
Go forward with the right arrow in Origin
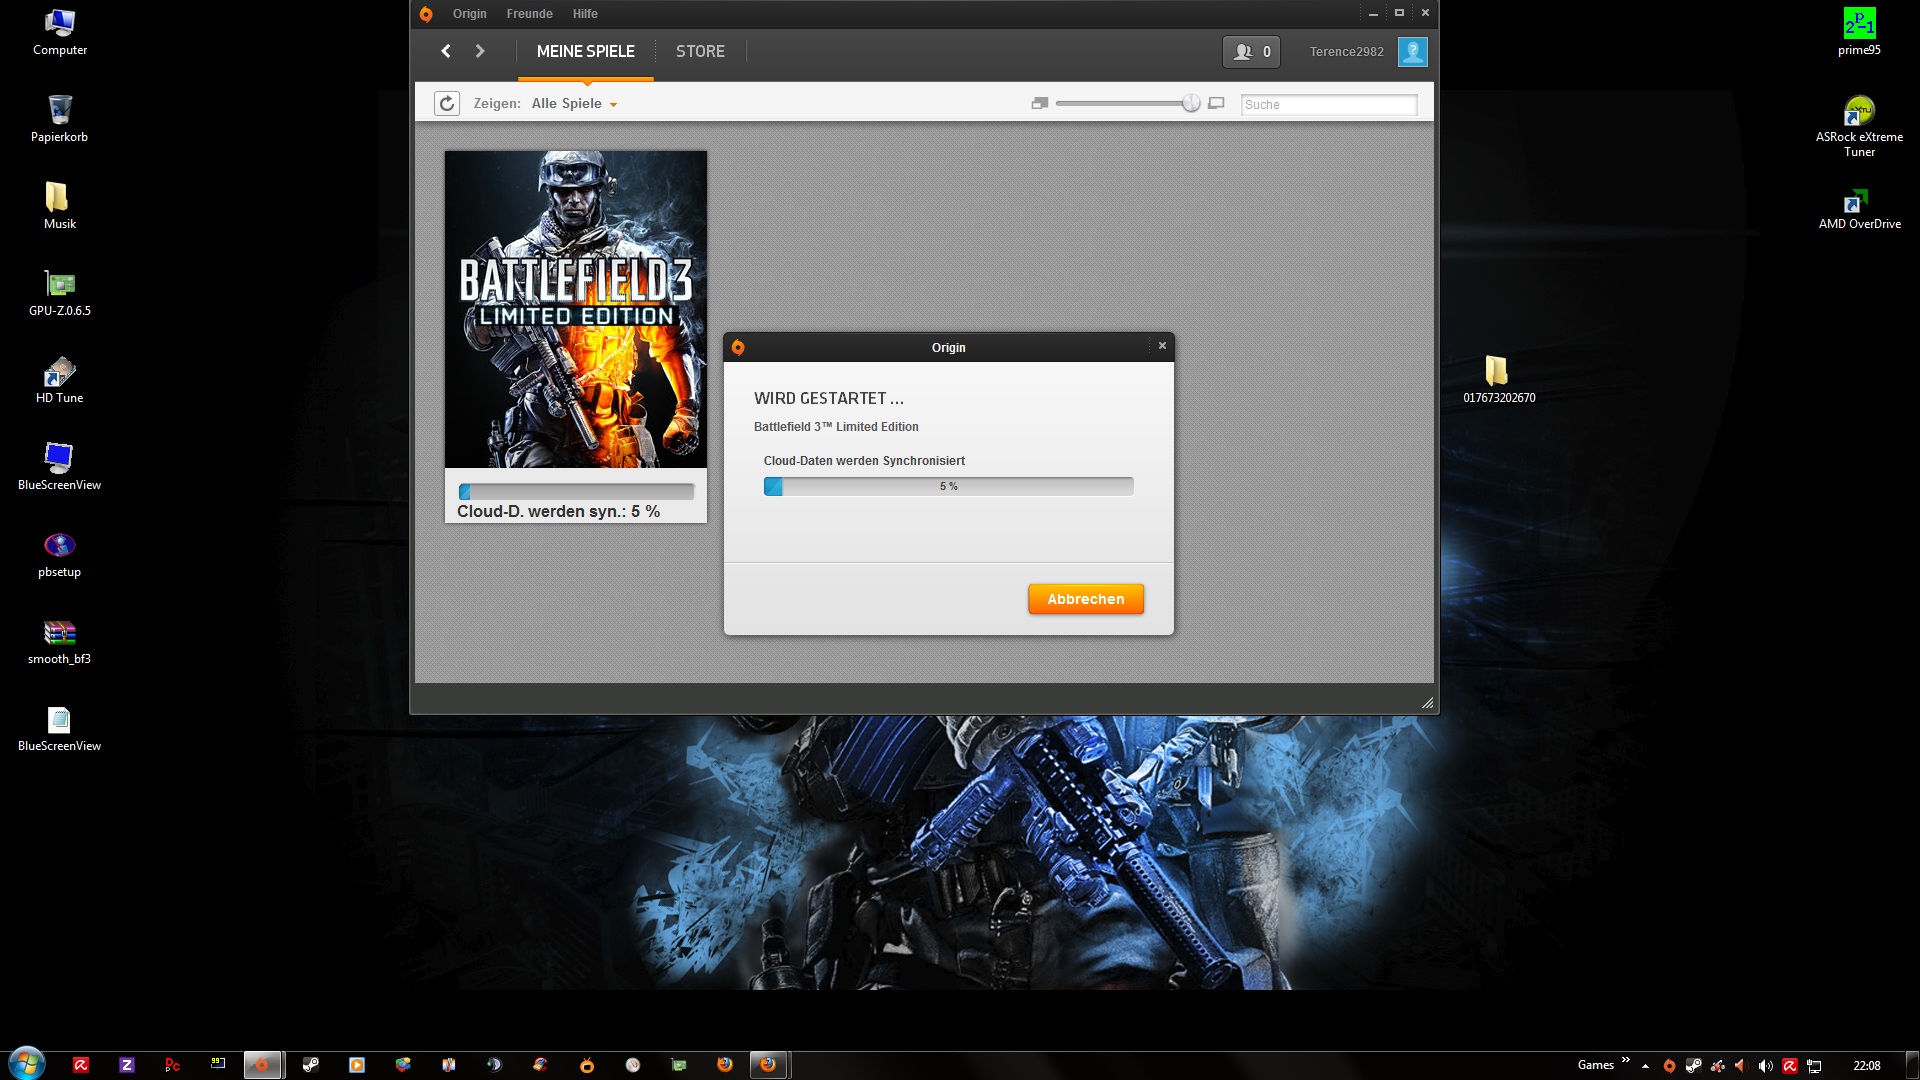coord(480,51)
